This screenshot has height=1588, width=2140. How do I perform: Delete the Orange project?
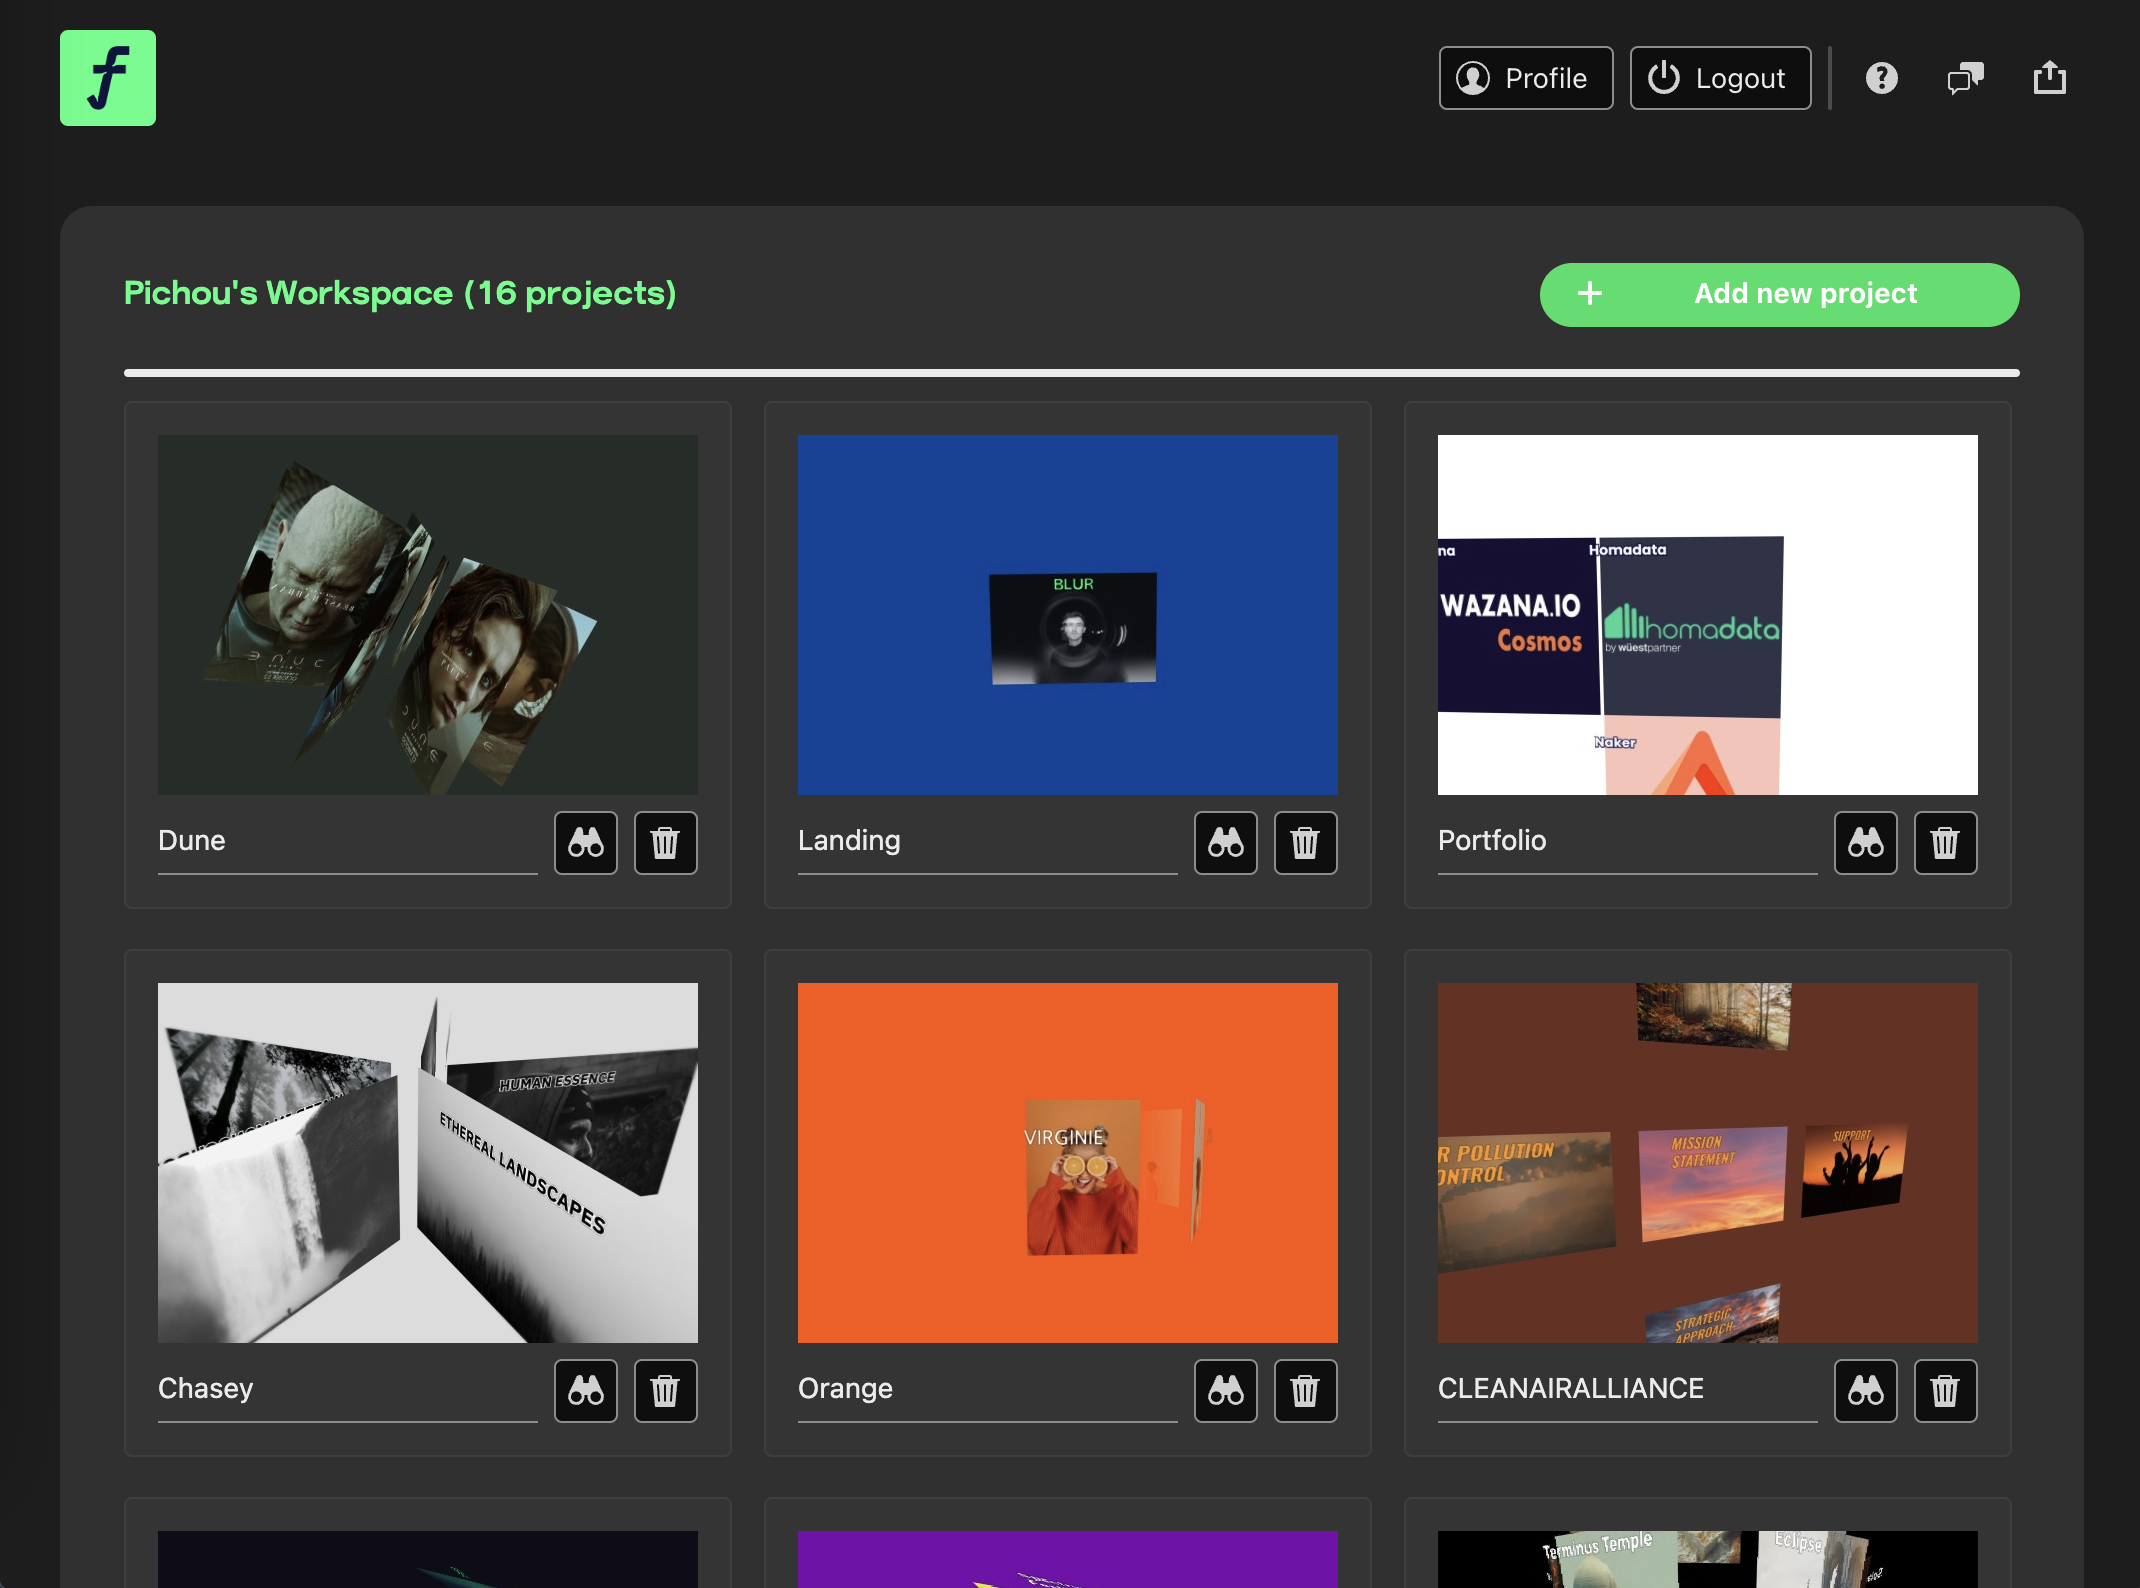(1306, 1390)
